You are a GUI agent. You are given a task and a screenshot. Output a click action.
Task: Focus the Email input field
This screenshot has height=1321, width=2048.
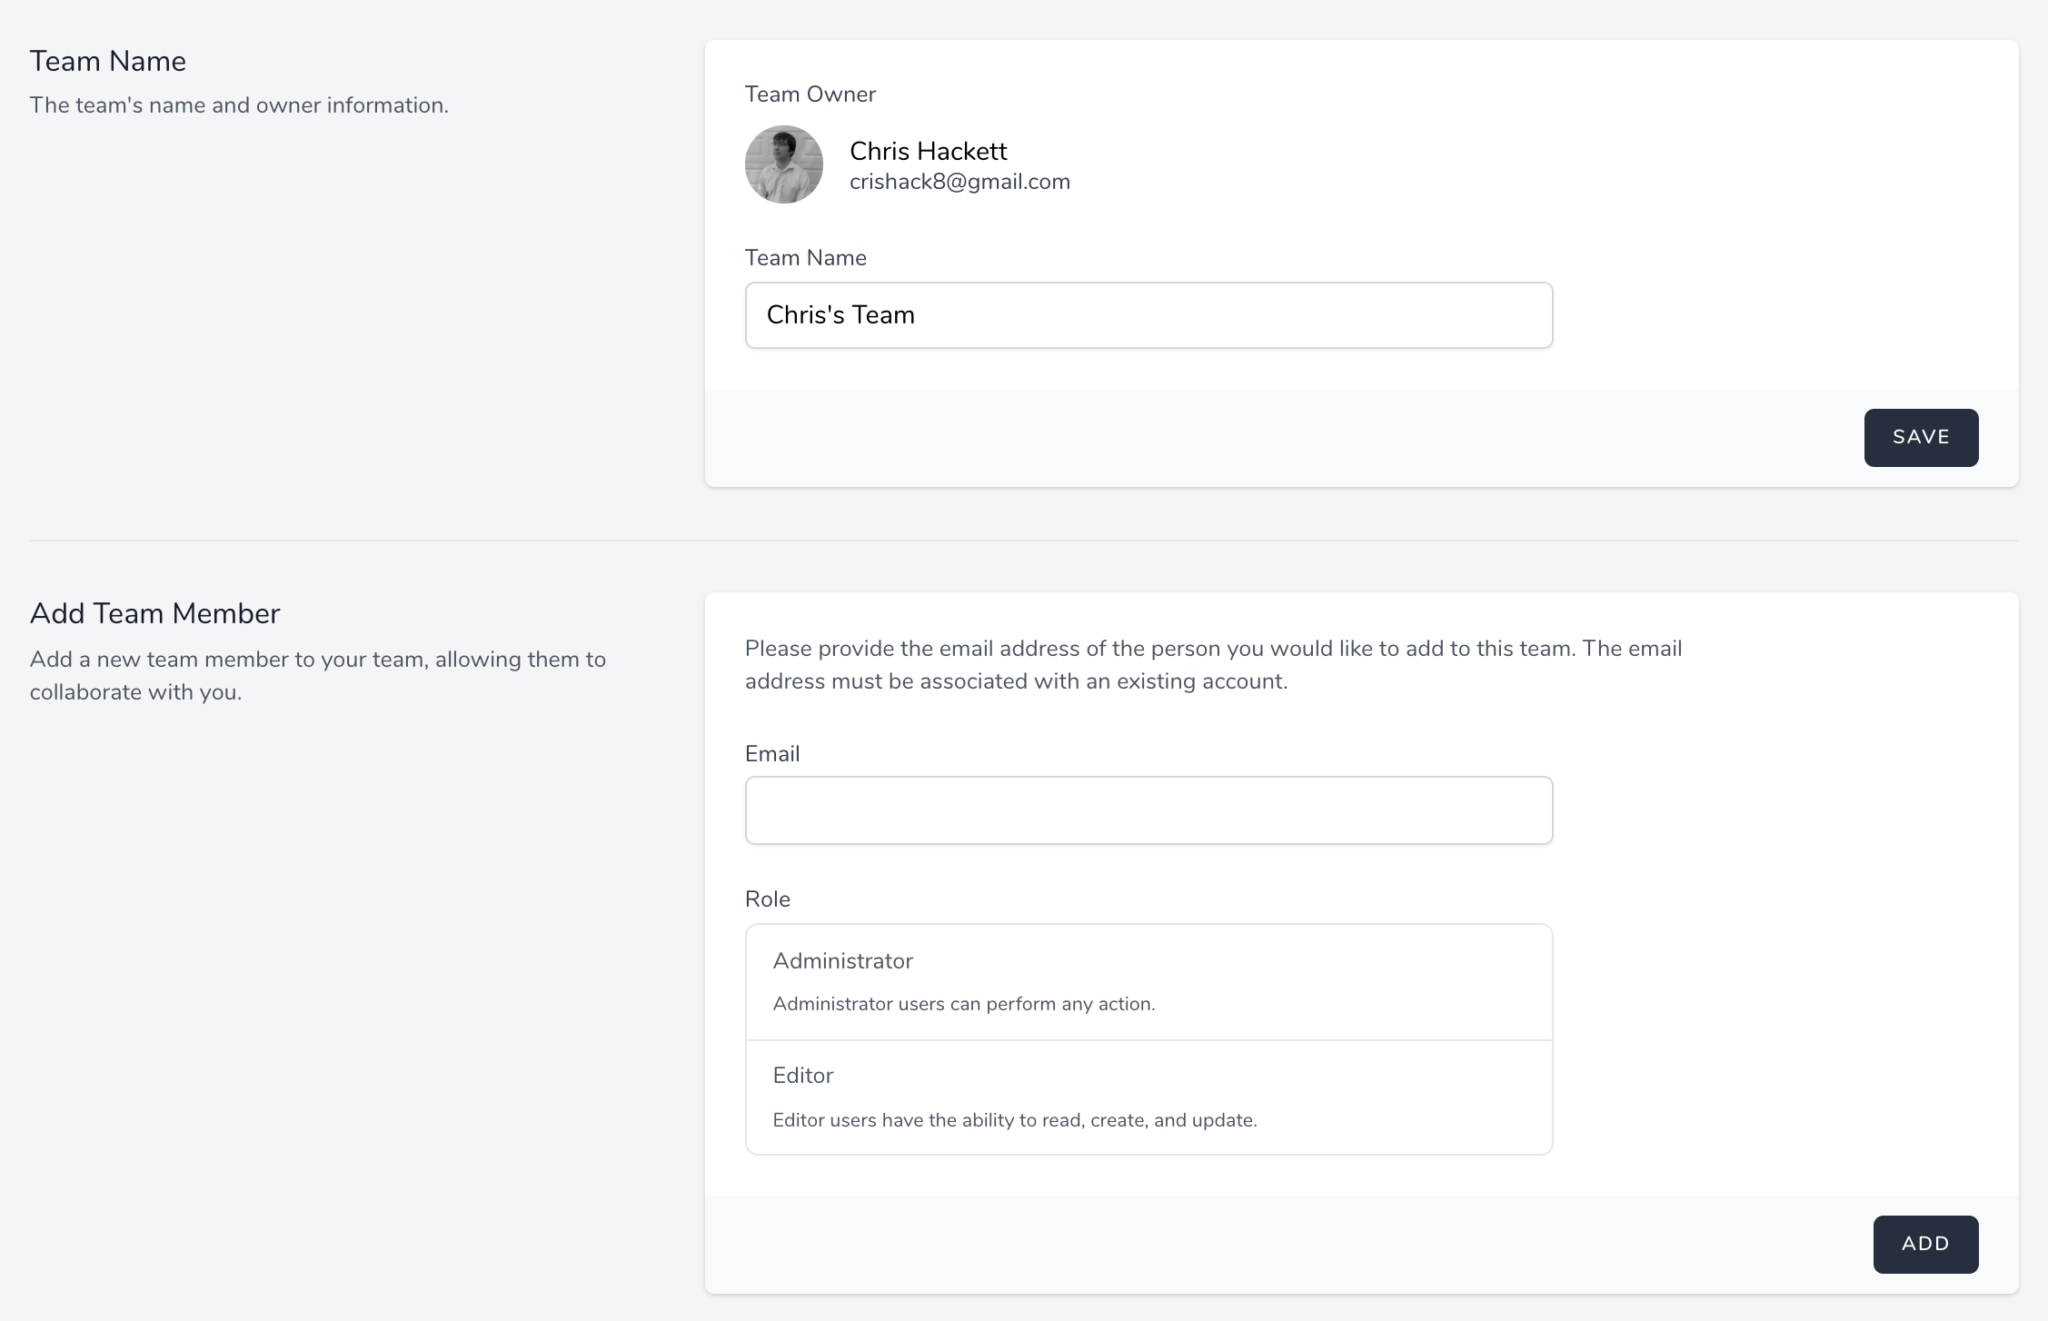1148,810
